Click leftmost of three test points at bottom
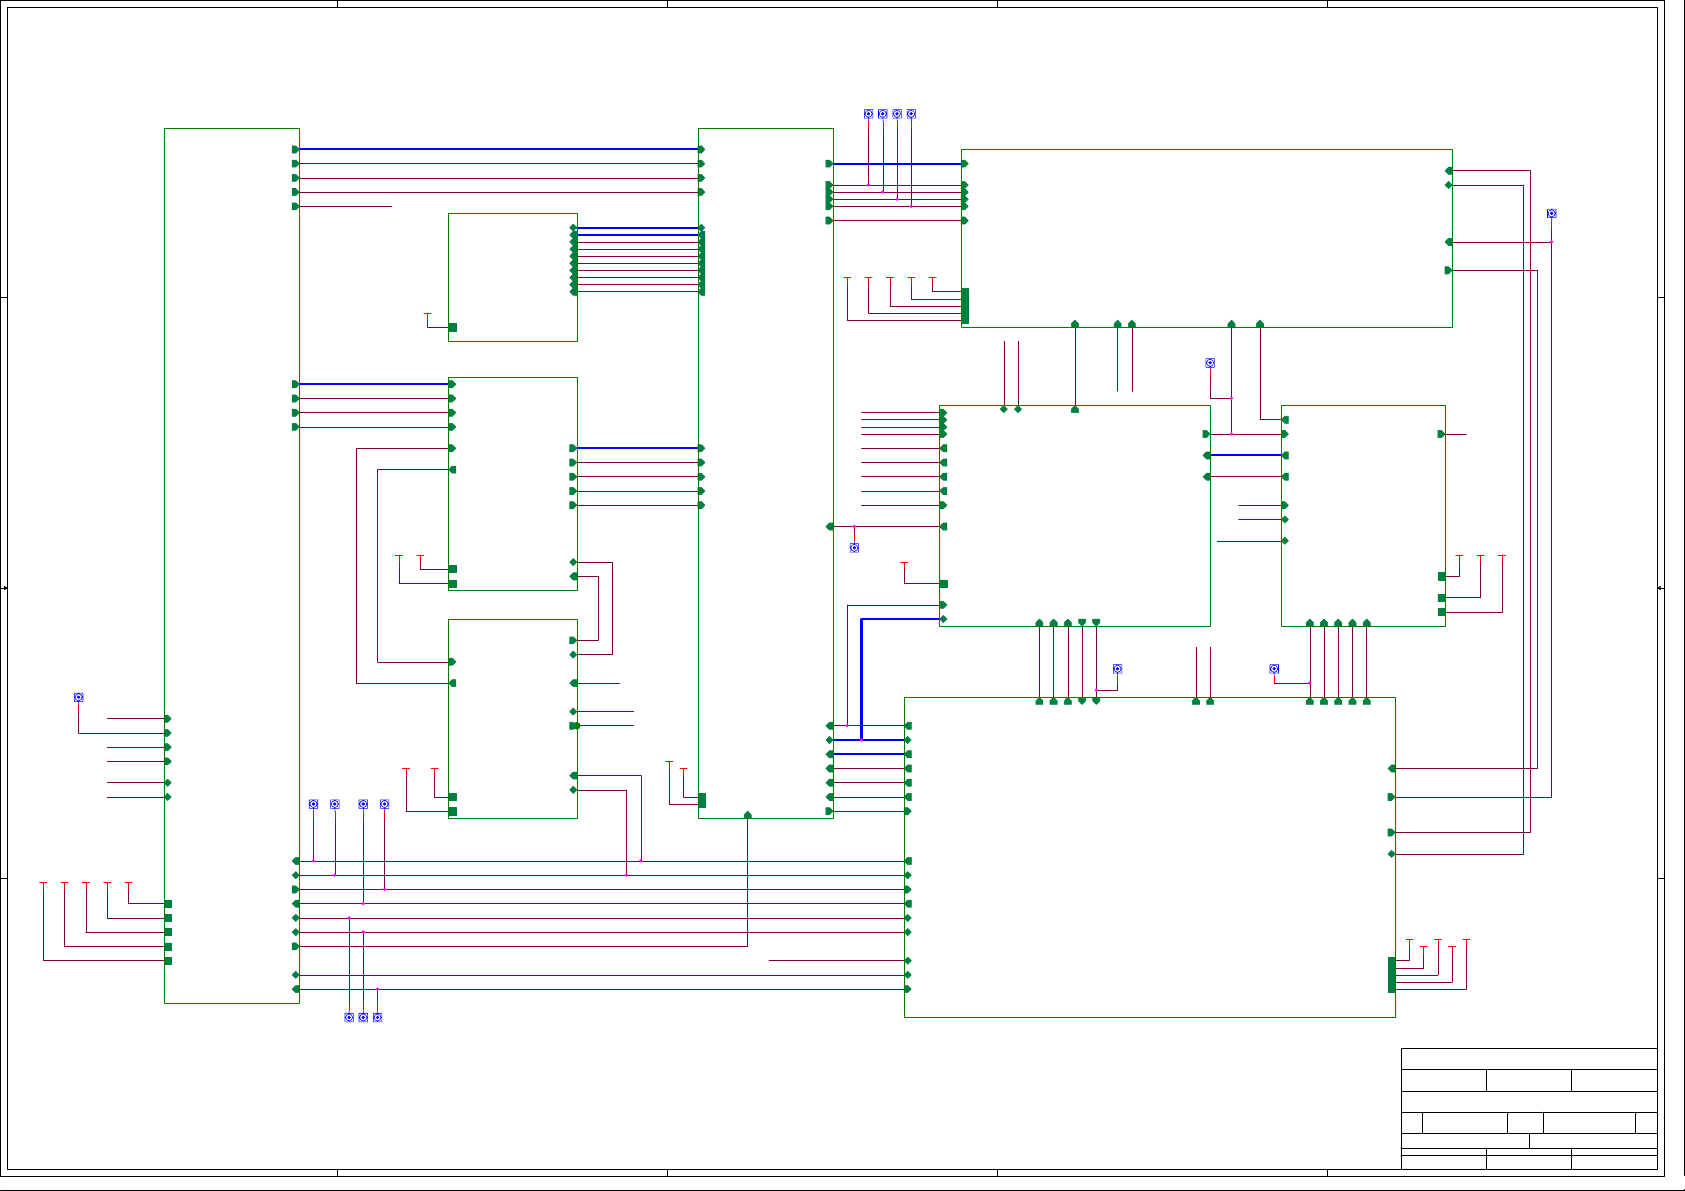Image resolution: width=1685 pixels, height=1191 pixels. coord(349,1017)
